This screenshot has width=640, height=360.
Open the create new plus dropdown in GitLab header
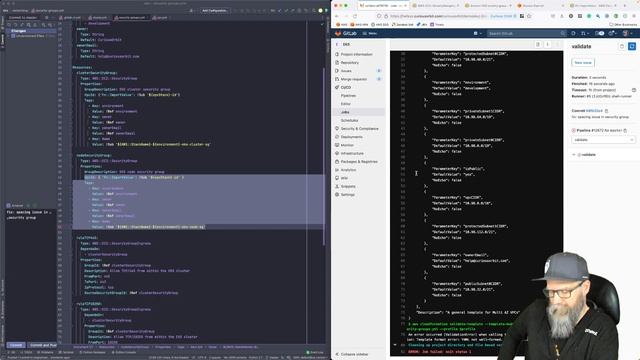coord(478,33)
